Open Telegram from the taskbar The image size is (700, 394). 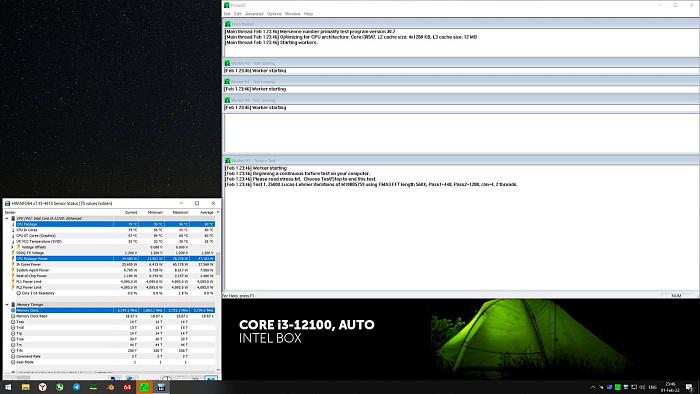point(76,387)
